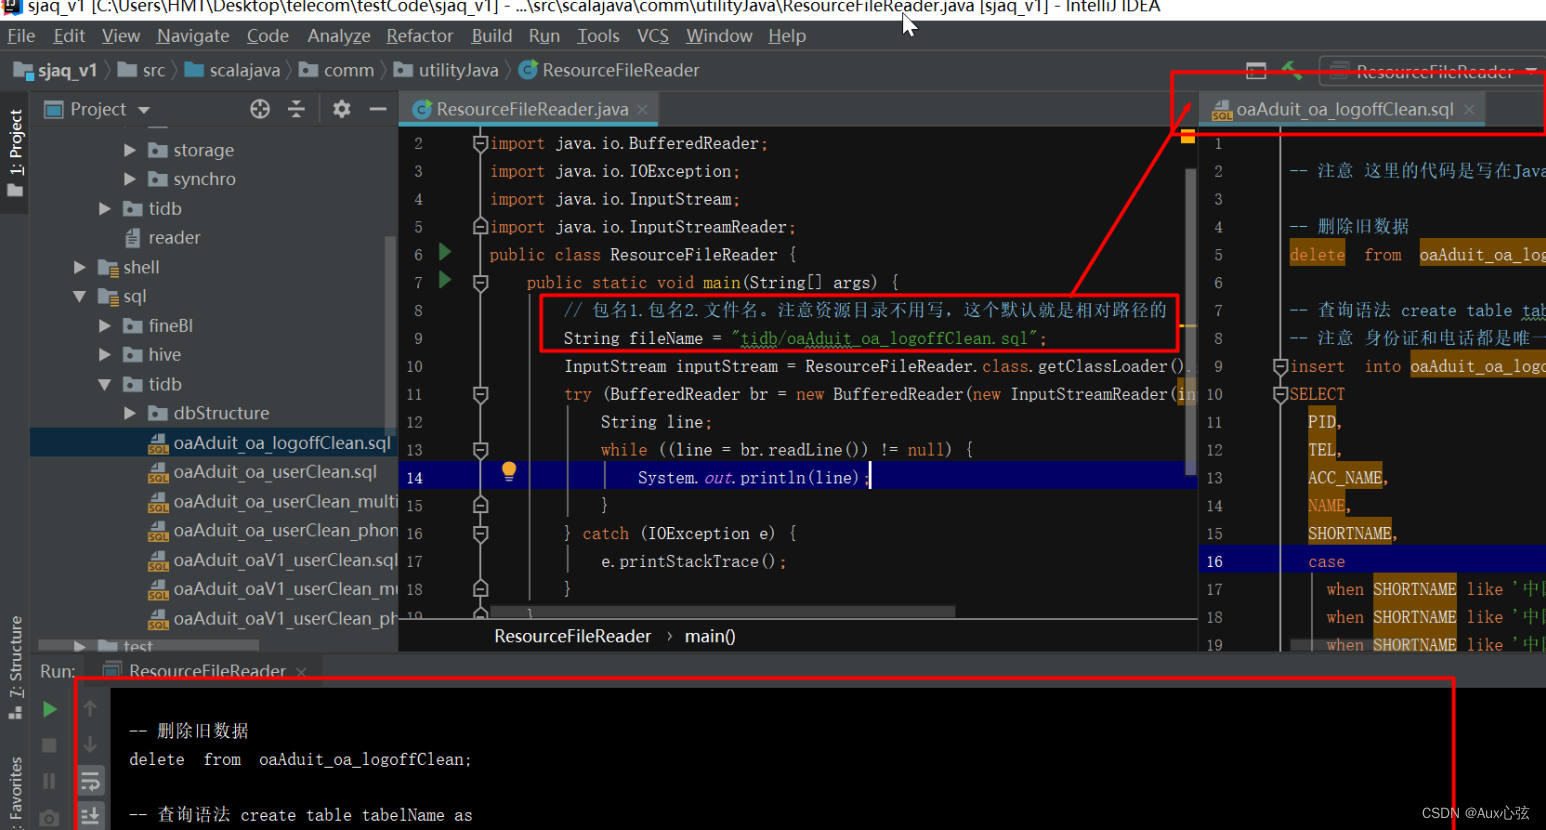Click the camera snapshot icon in Run panel
1546x830 pixels.
coord(49,817)
